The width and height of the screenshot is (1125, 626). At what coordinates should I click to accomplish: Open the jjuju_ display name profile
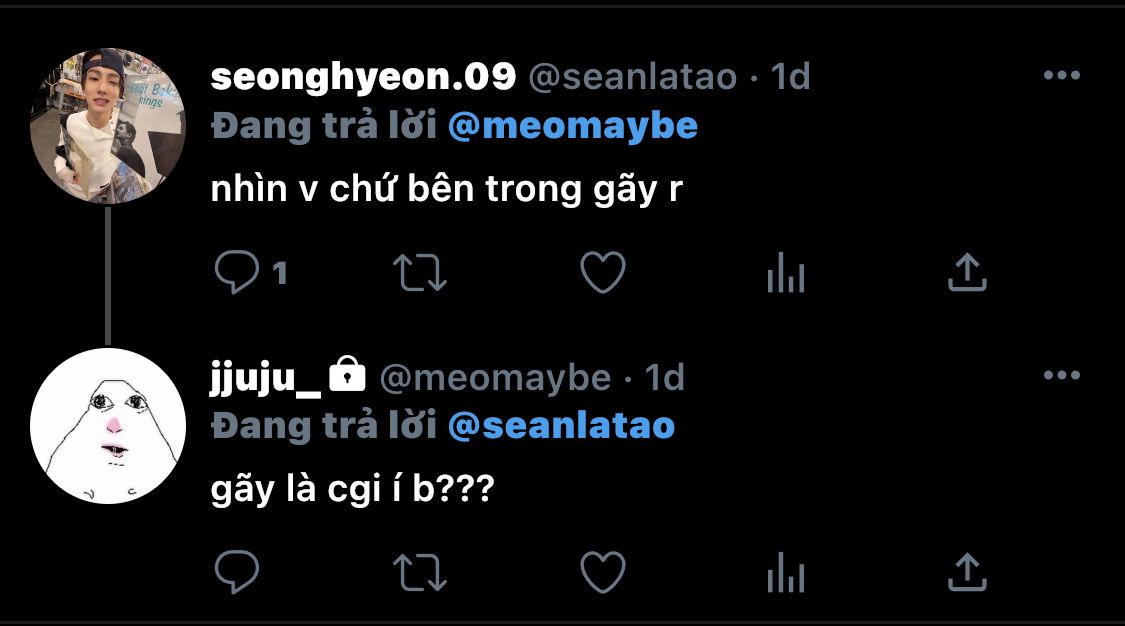coord(266,377)
